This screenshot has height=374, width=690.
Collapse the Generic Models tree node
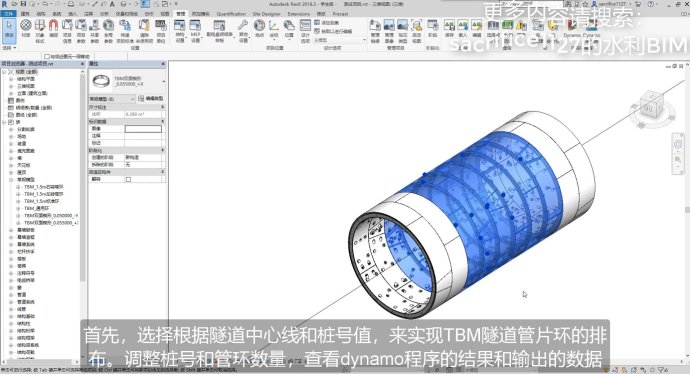[11, 180]
